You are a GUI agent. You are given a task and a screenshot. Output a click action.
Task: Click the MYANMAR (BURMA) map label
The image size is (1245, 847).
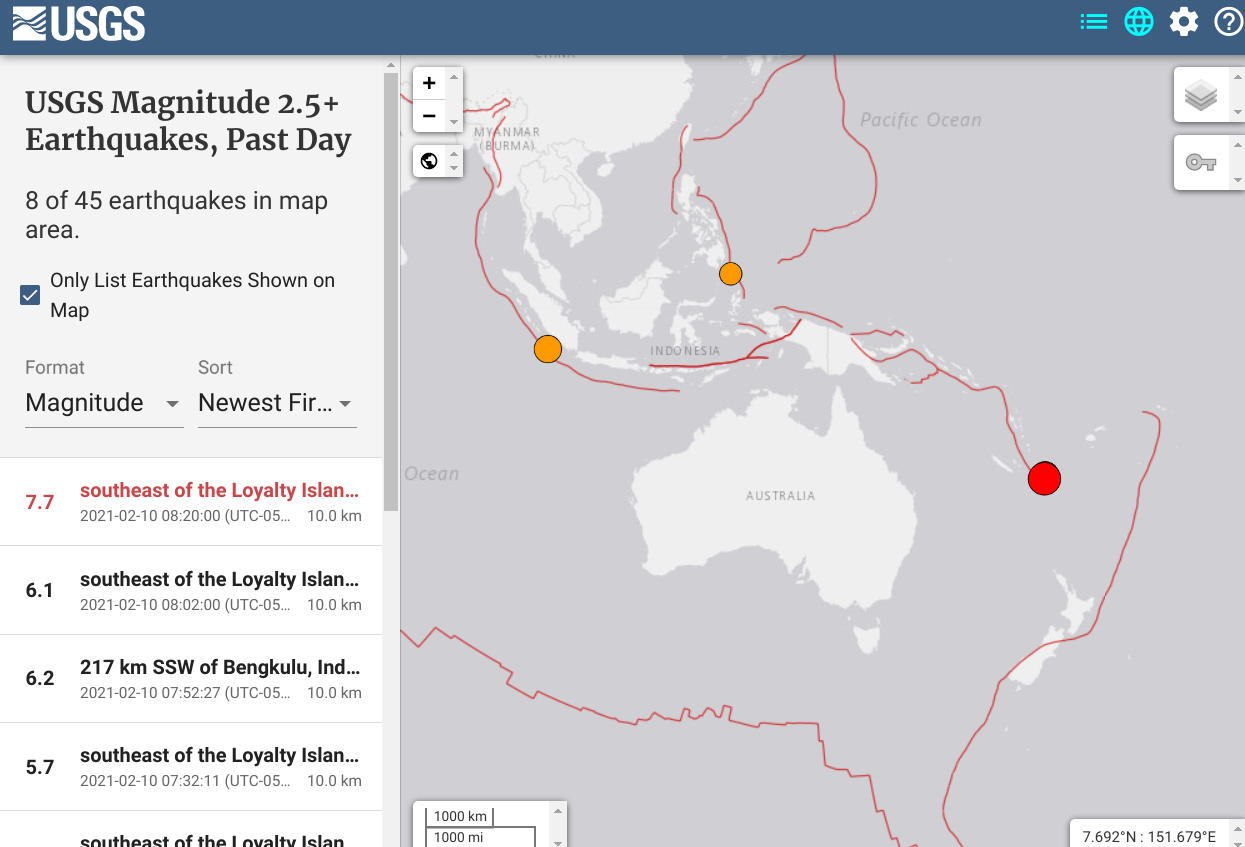[507, 138]
